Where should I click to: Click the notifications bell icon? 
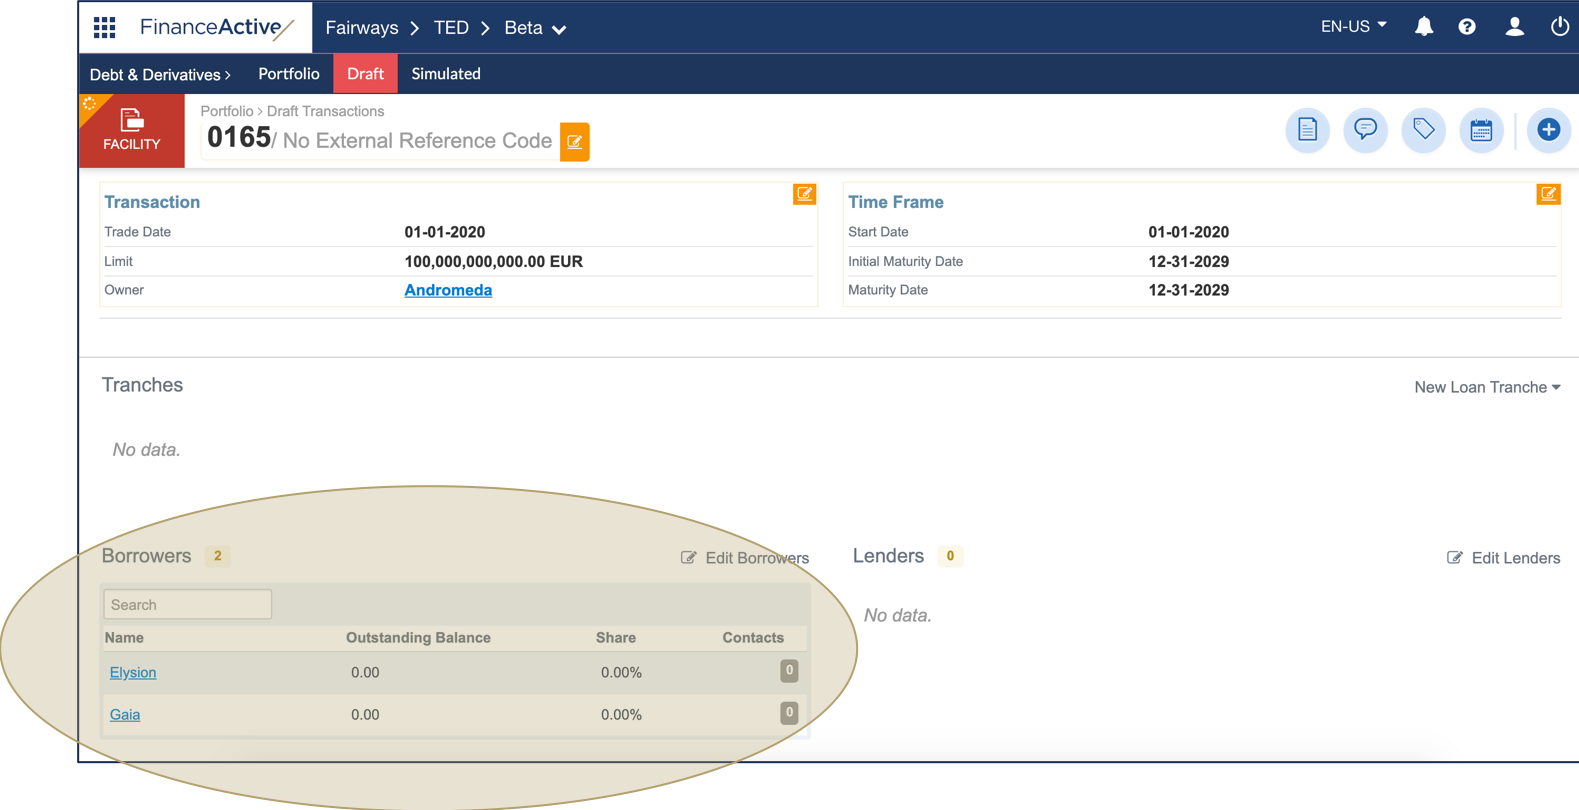(x=1423, y=27)
